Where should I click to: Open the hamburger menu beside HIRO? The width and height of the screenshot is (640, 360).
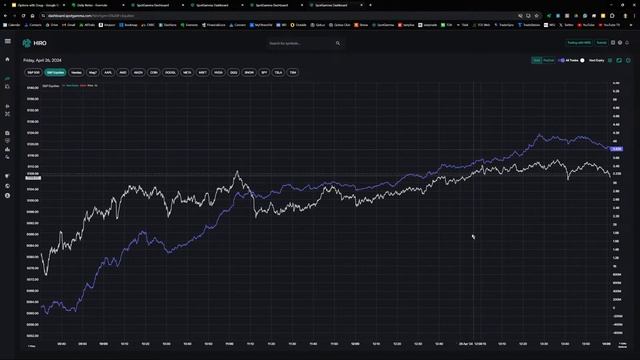coord(8,41)
